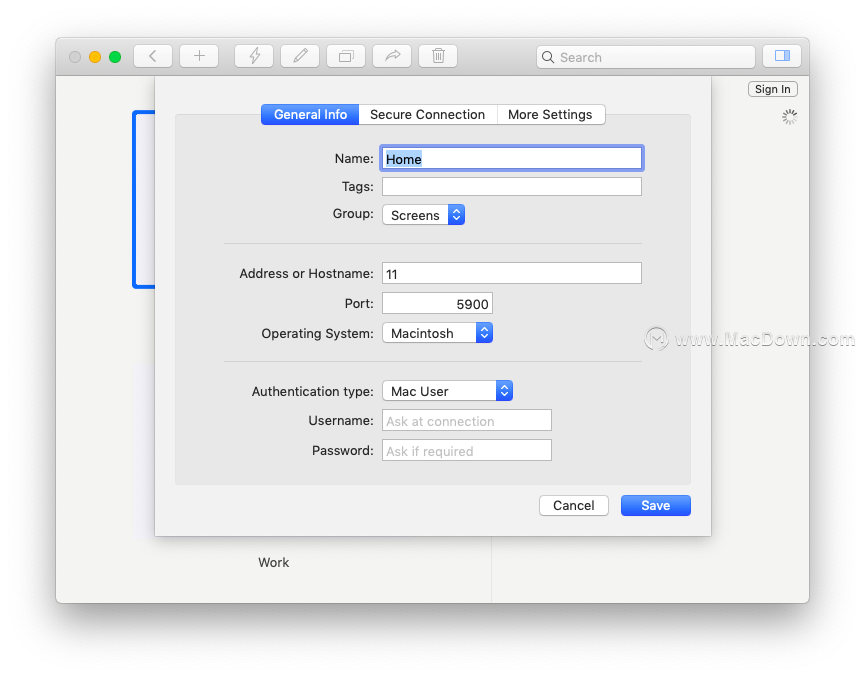Click the empty Tags field

(512, 186)
